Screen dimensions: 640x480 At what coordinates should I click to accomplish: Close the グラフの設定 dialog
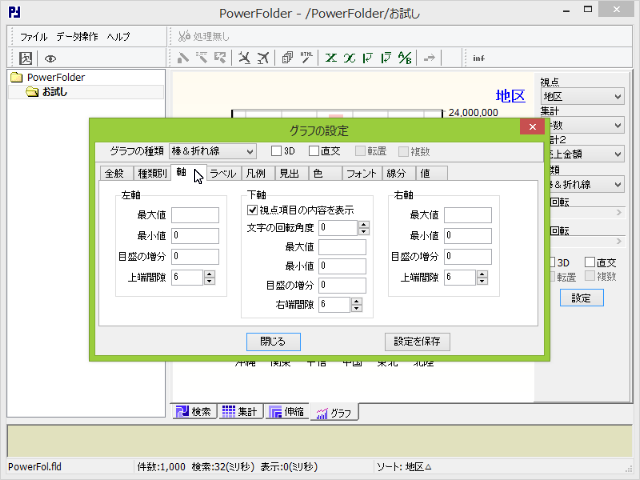532,127
